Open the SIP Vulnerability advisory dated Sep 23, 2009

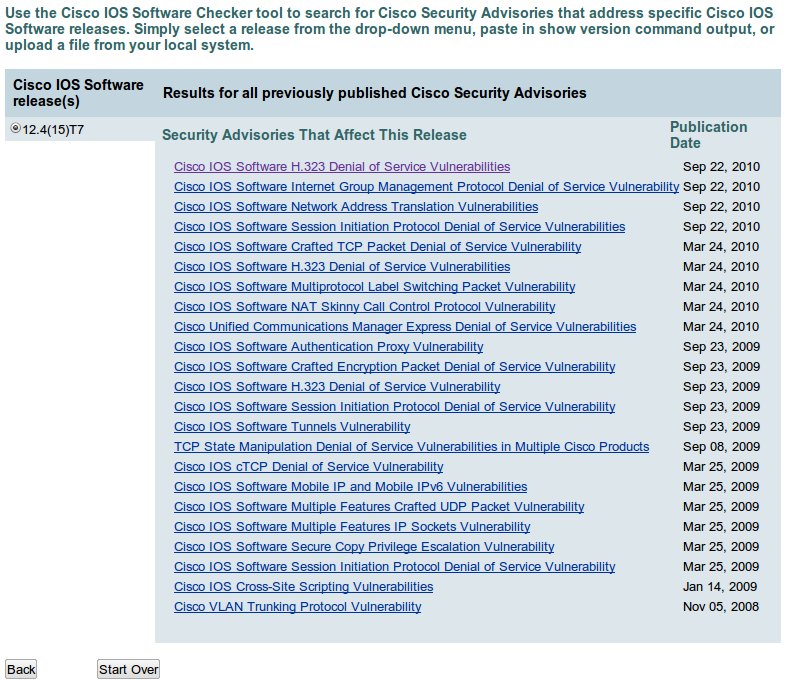[x=395, y=407]
